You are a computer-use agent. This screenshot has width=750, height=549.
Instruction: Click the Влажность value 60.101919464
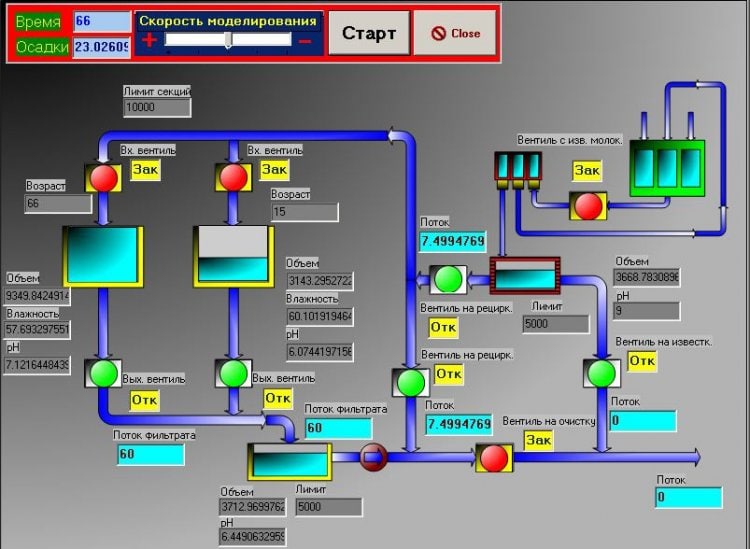point(320,317)
